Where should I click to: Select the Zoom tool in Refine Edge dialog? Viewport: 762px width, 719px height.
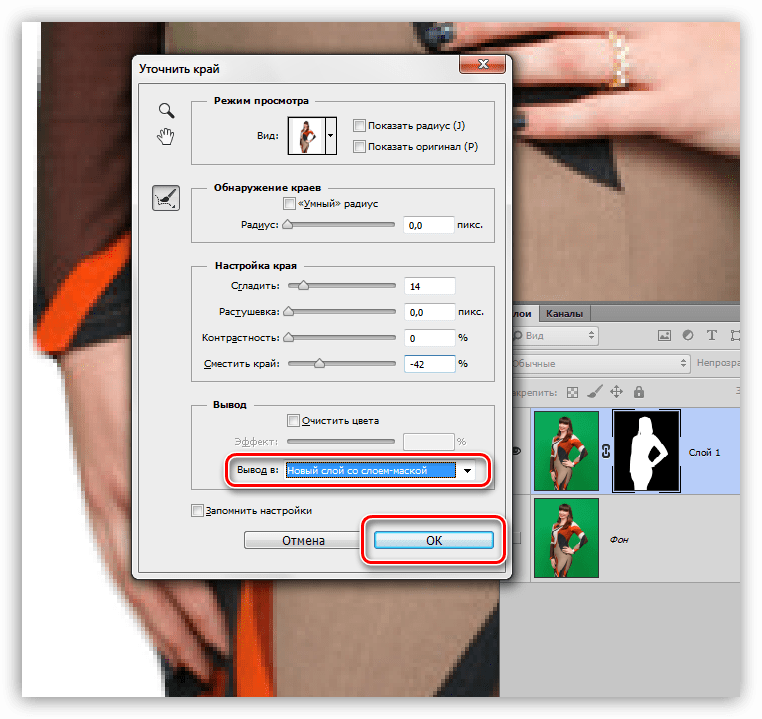[167, 111]
